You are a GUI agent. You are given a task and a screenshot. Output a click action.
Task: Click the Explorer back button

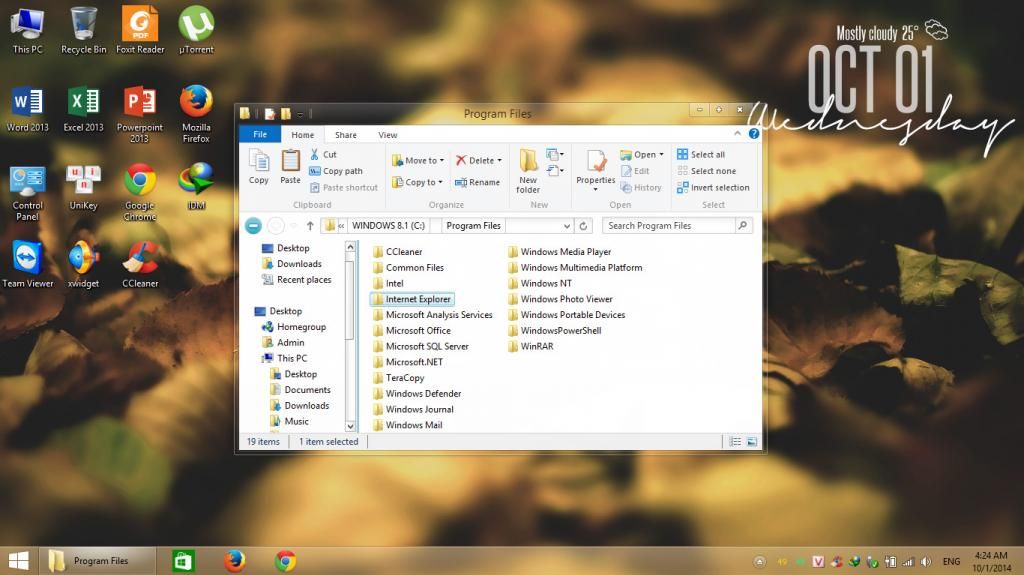click(x=253, y=226)
